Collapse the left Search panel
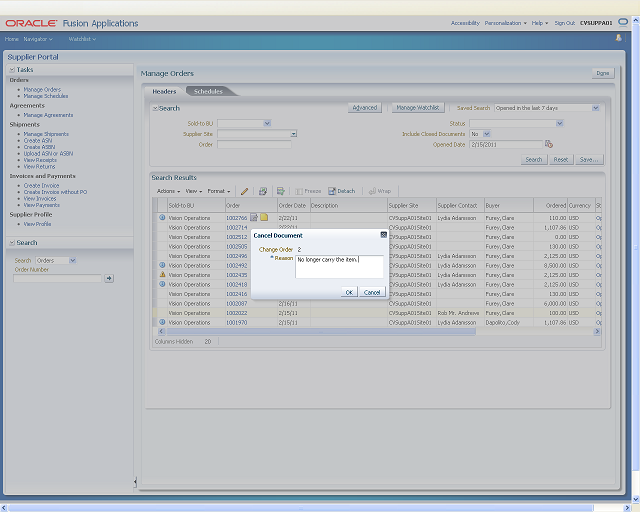 point(12,243)
